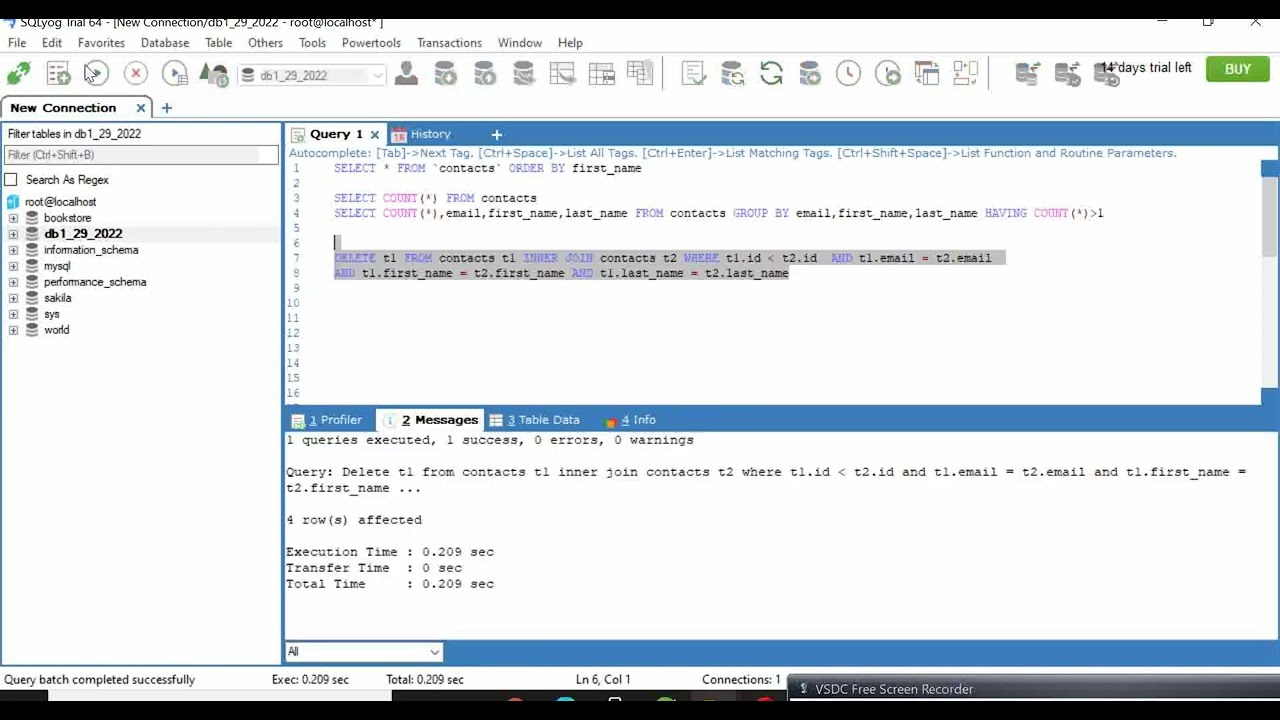Click the red stop query icon
1280x720 pixels.
[135, 74]
